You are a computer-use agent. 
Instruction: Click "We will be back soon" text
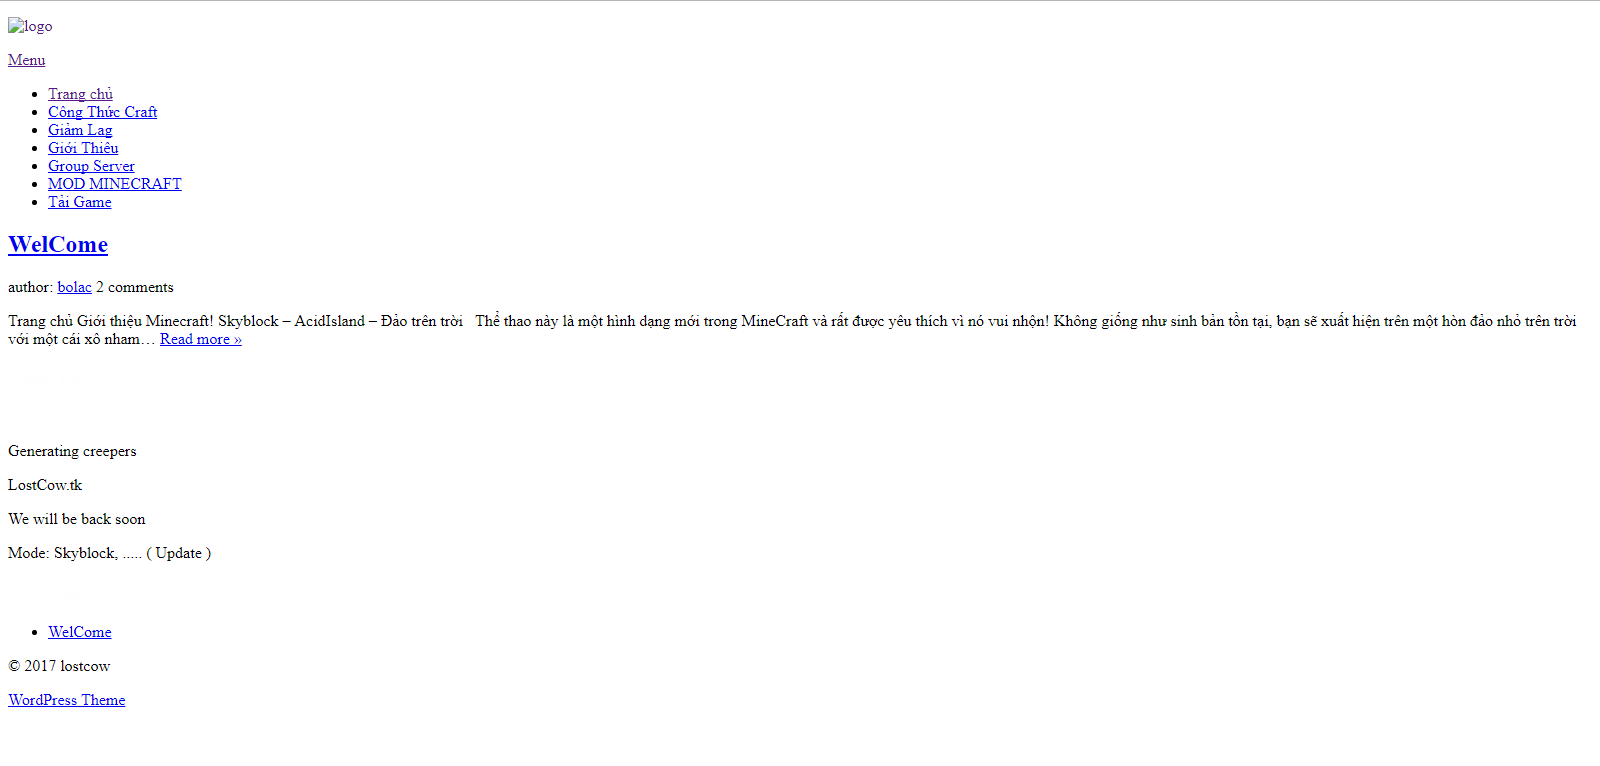click(x=77, y=519)
